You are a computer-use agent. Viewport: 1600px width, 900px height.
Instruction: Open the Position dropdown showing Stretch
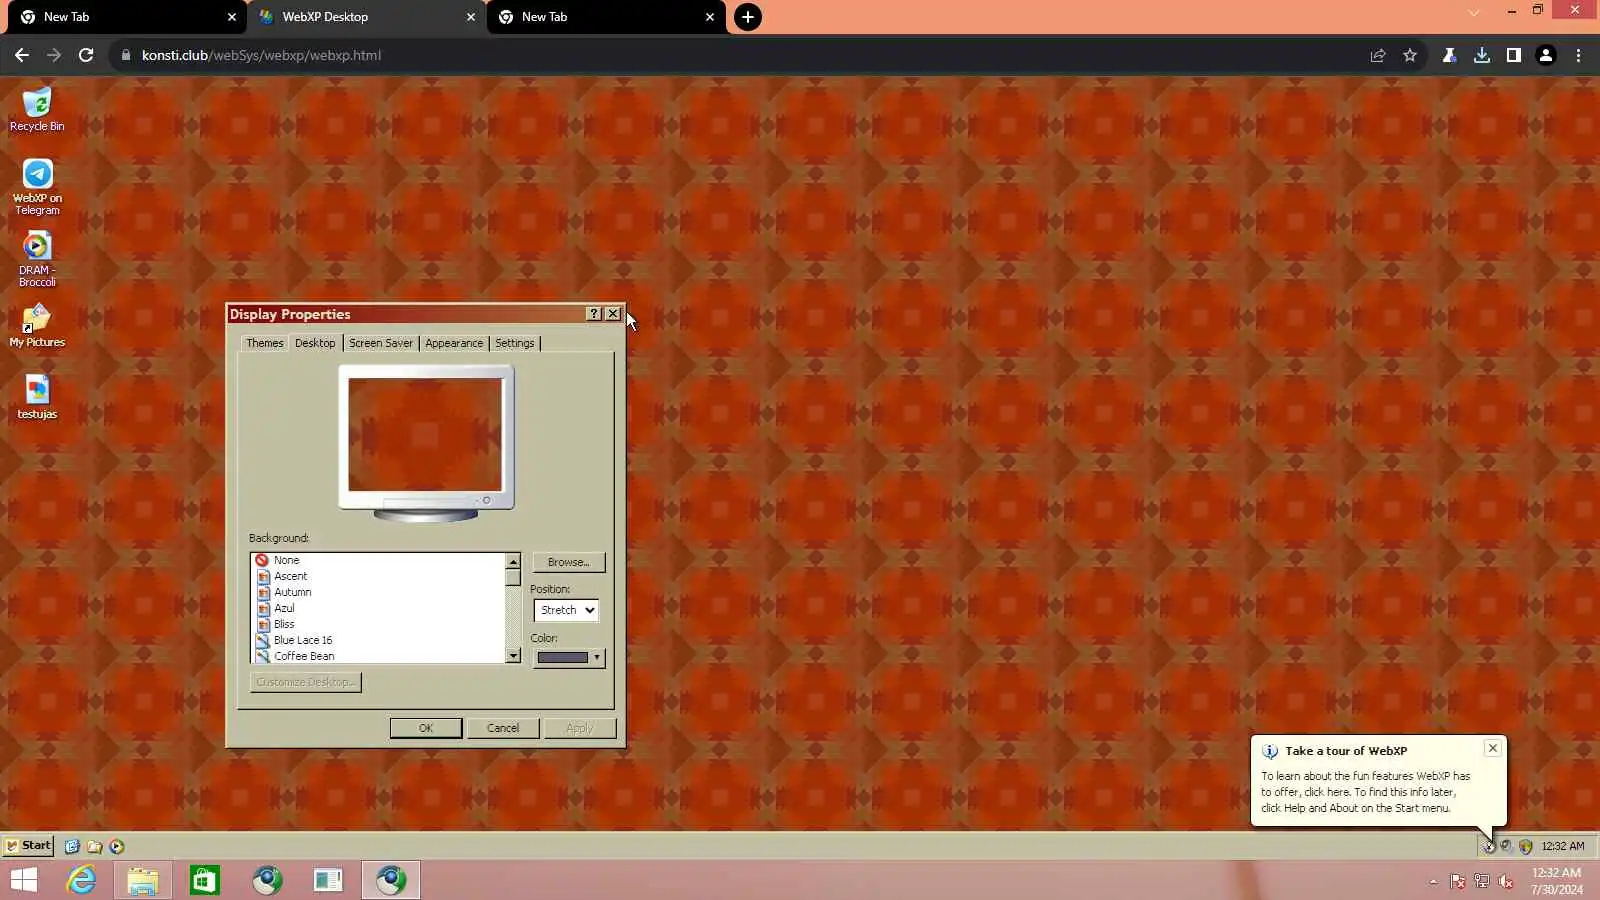tap(566, 610)
